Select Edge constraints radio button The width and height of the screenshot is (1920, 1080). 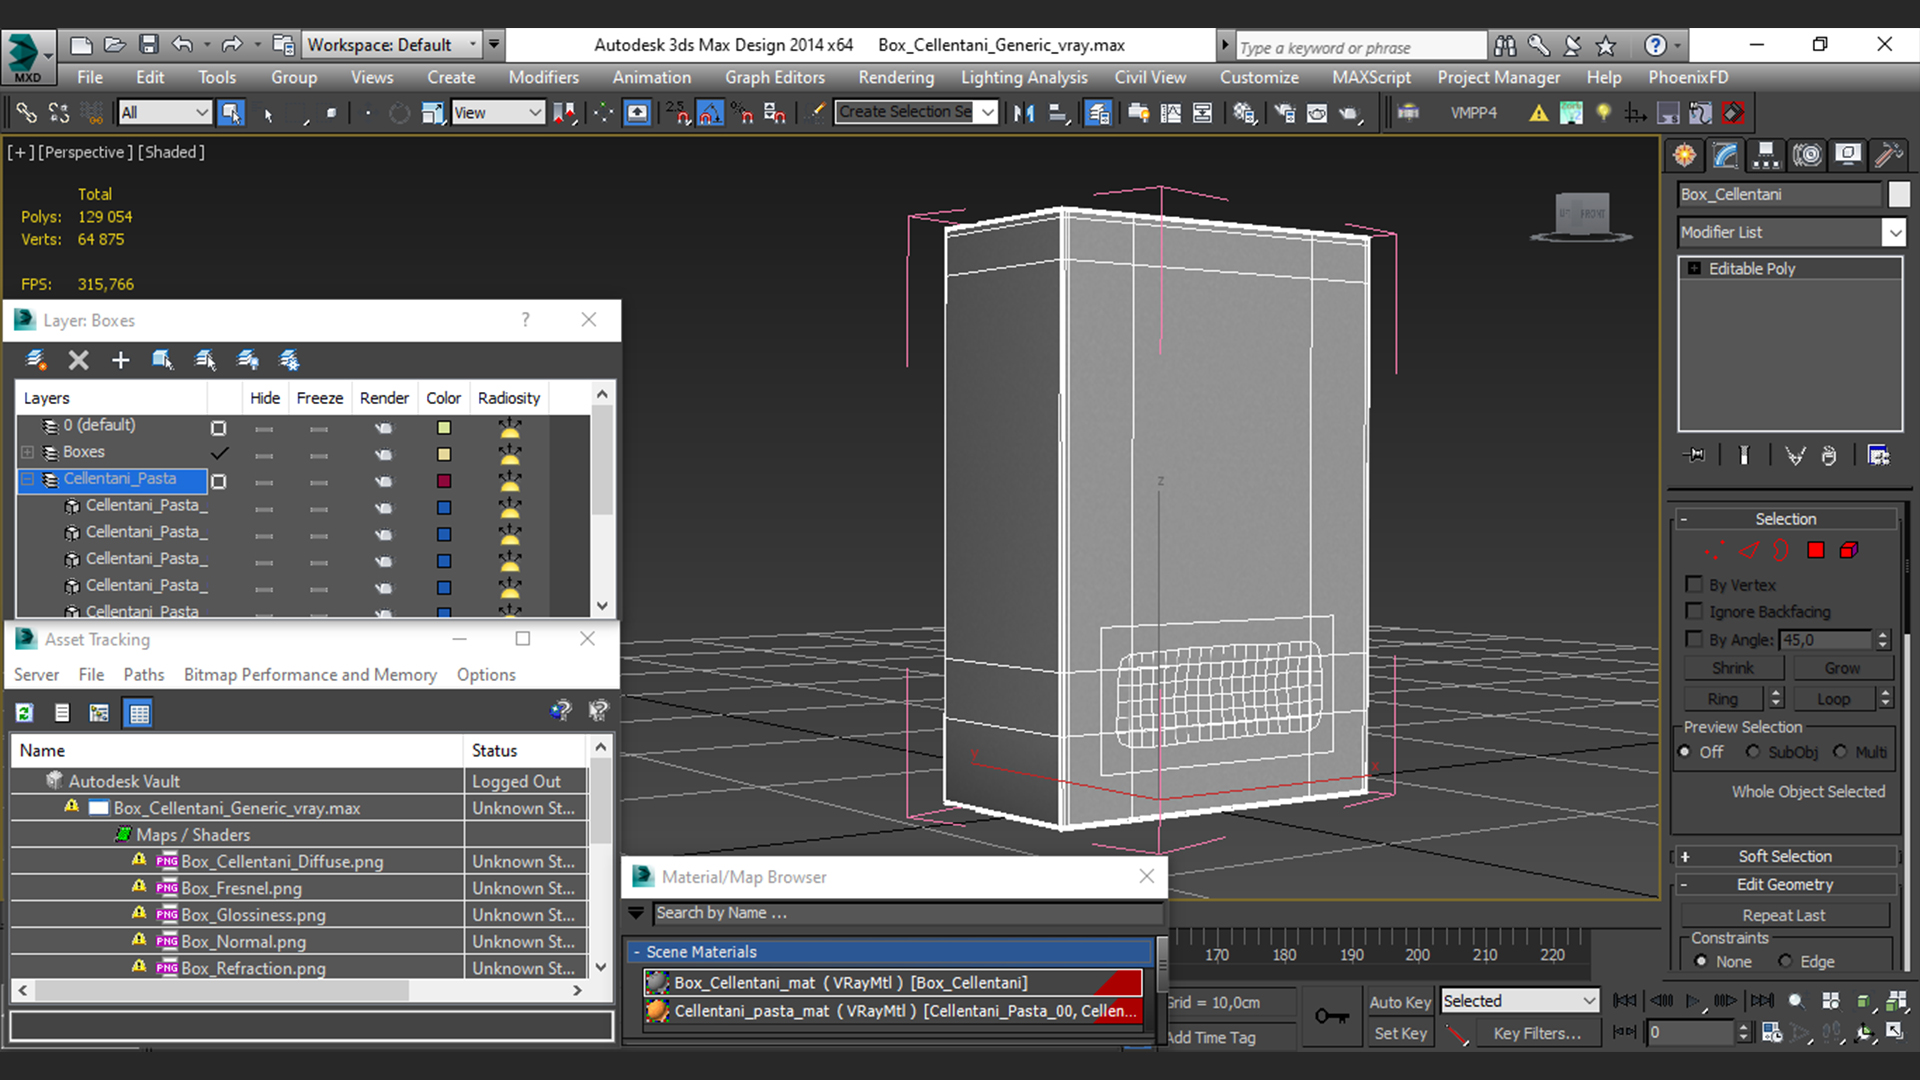pyautogui.click(x=1785, y=961)
